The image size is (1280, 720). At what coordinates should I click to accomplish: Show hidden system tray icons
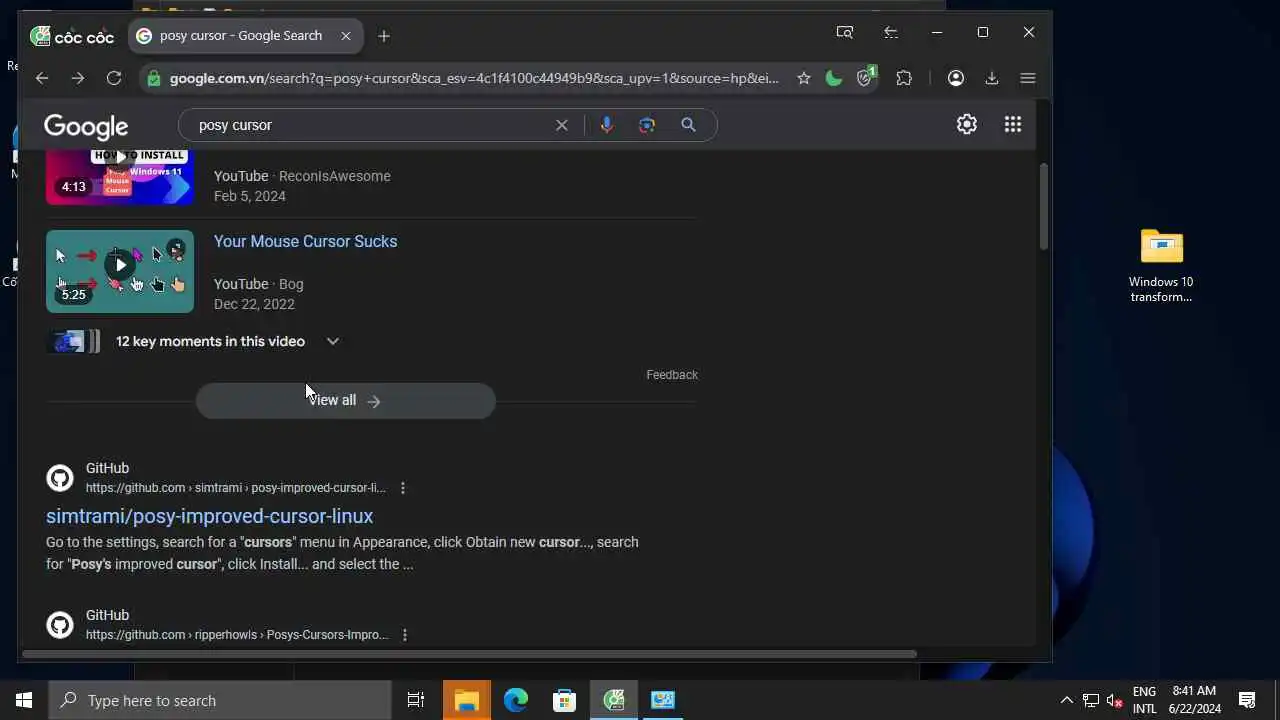click(1066, 700)
